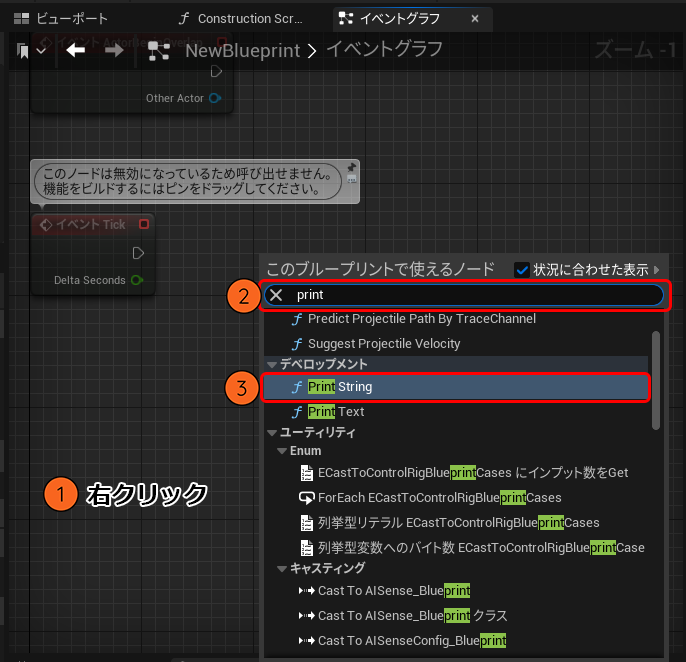The image size is (686, 662).
Task: Toggle the 状況に合わせた表示 checkbox
Action: tap(521, 270)
